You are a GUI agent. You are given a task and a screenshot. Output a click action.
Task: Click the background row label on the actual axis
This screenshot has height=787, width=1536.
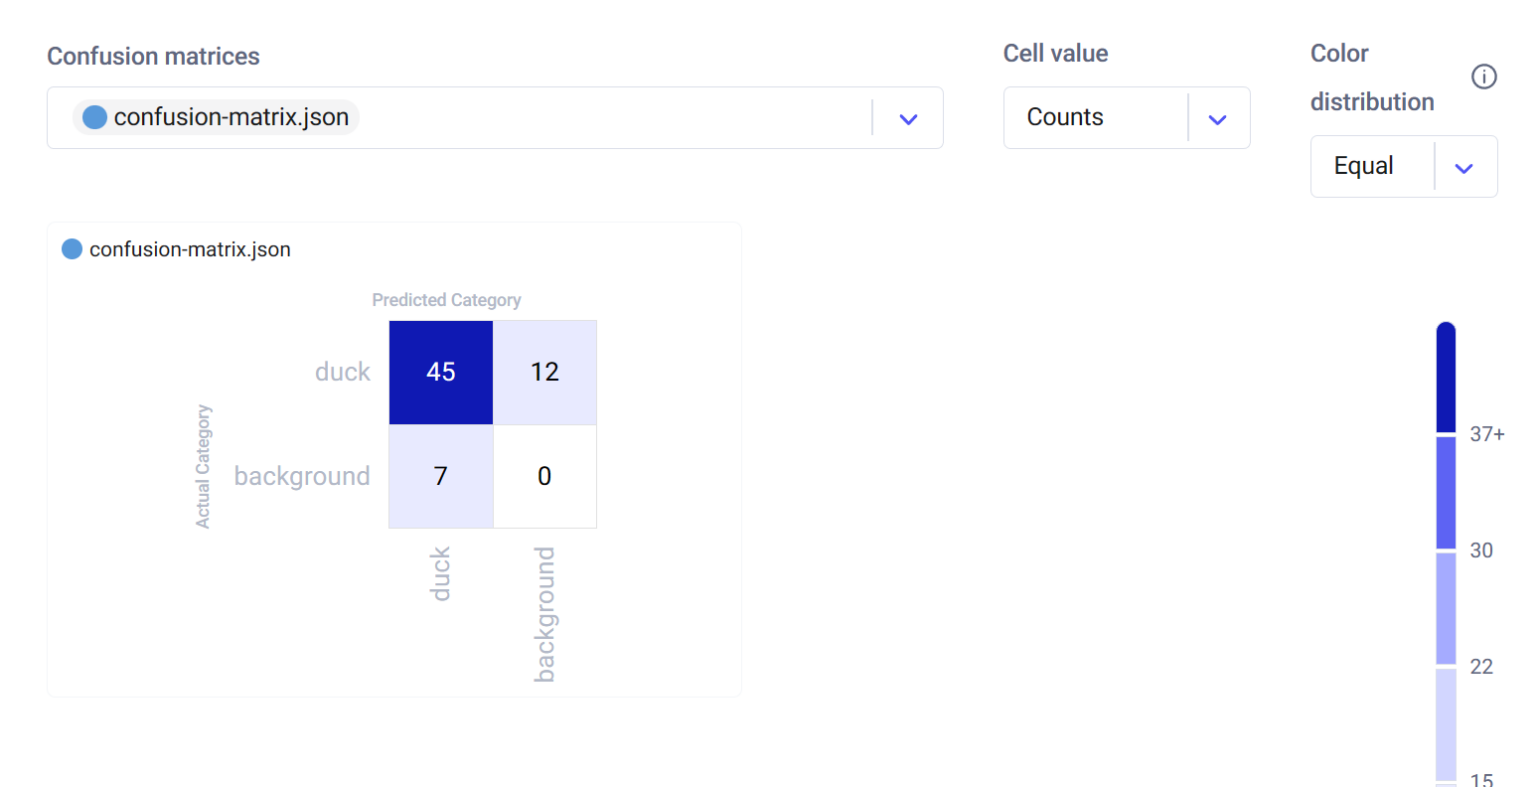302,476
